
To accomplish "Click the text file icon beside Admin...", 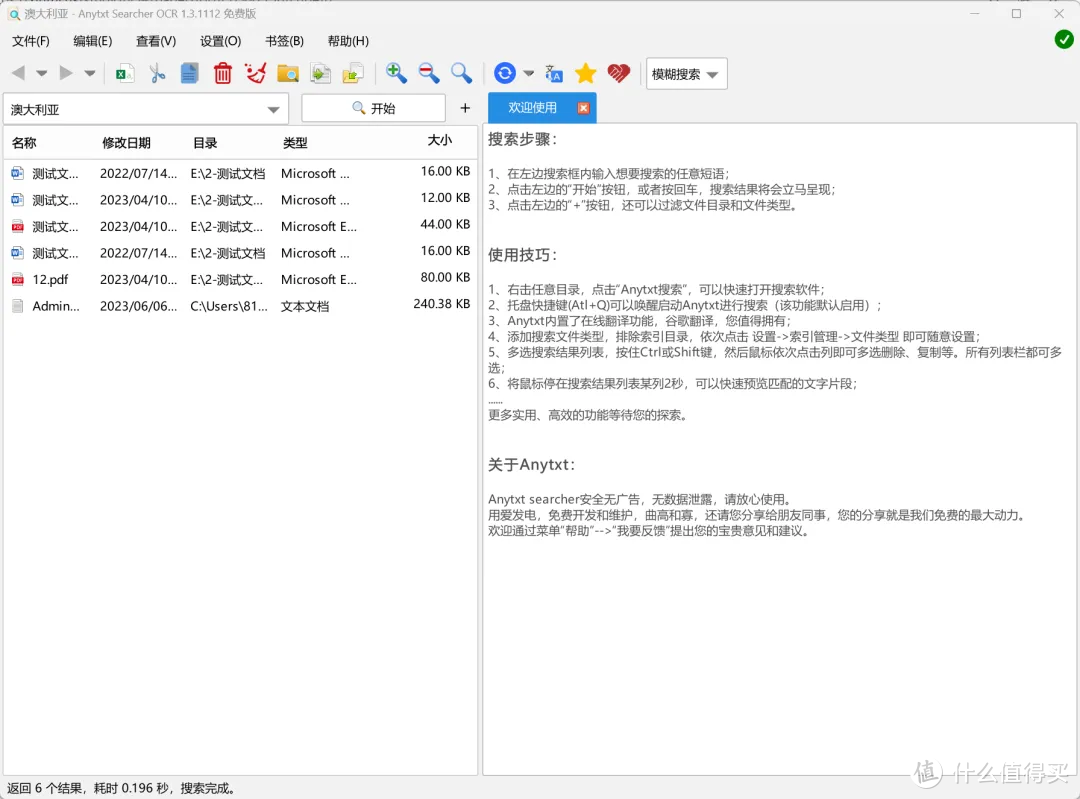I will pyautogui.click(x=18, y=307).
